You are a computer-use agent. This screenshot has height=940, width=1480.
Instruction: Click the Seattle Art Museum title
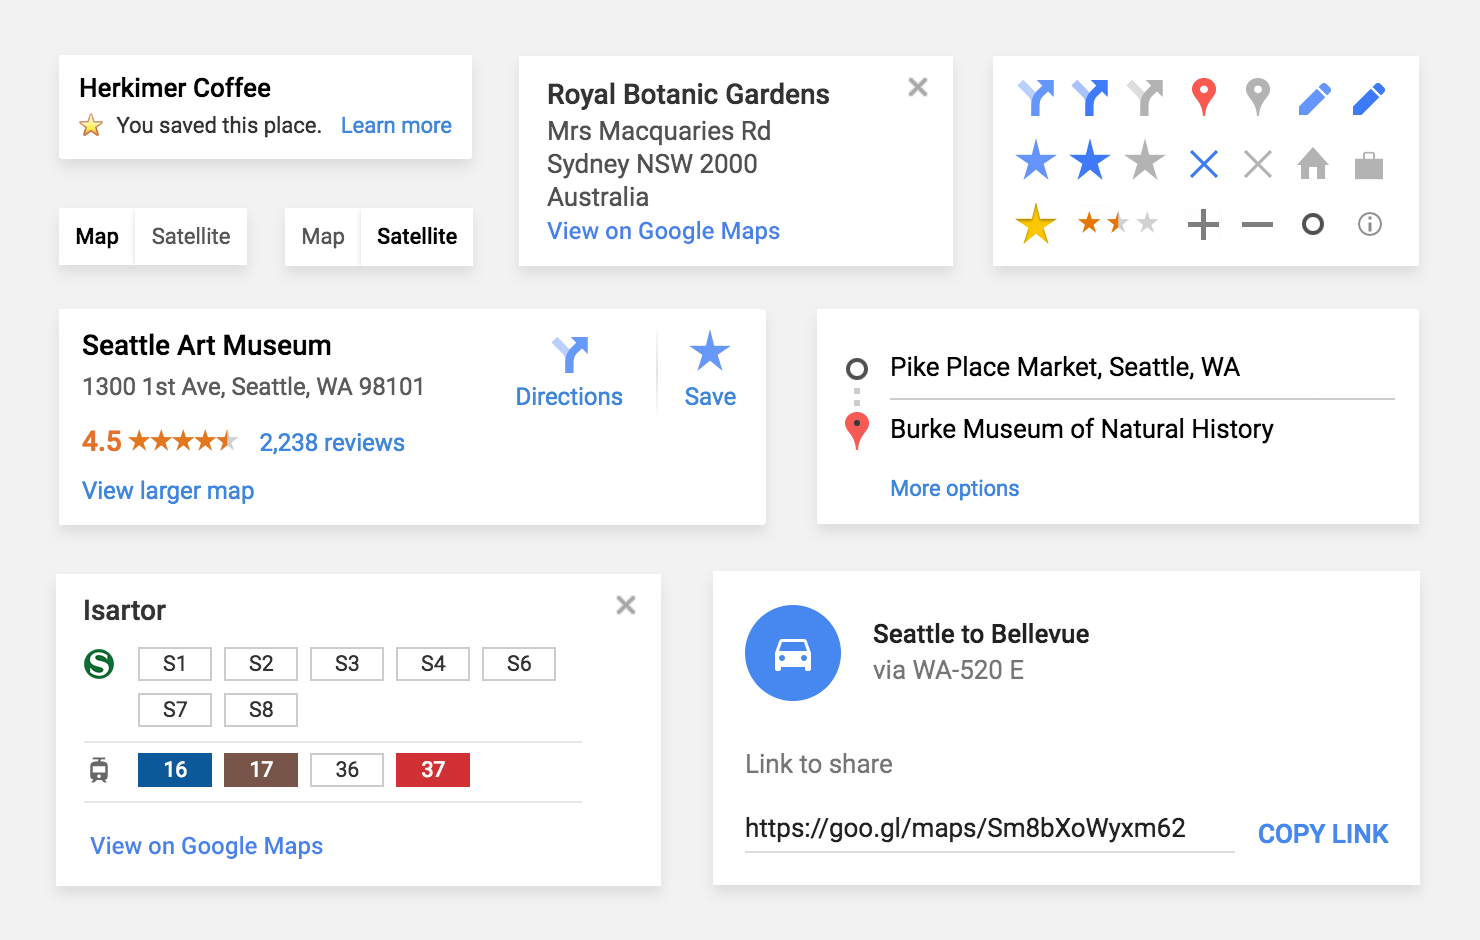click(207, 346)
